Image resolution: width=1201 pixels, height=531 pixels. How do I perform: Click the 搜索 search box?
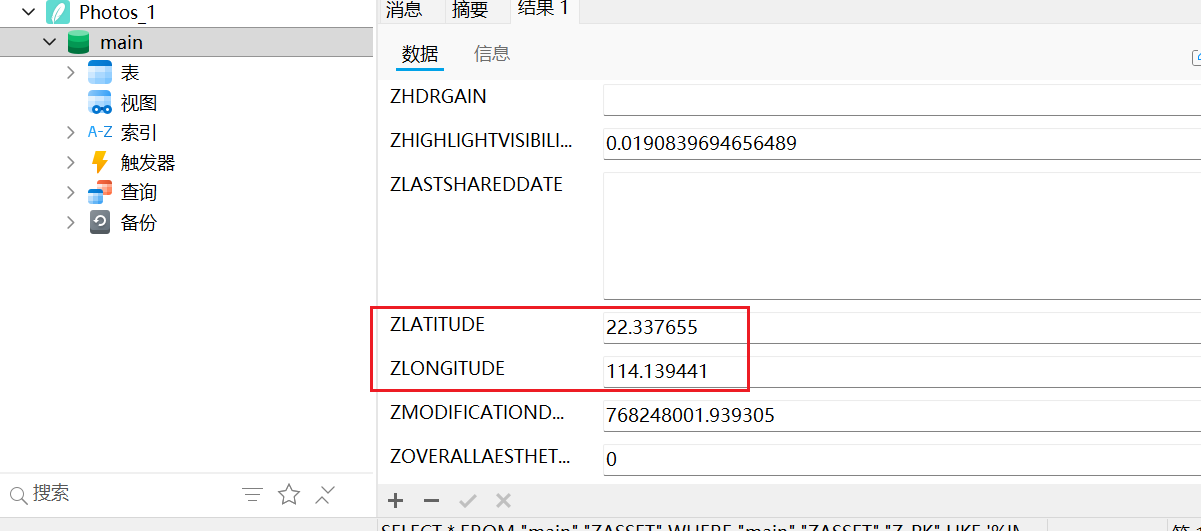click(120, 494)
